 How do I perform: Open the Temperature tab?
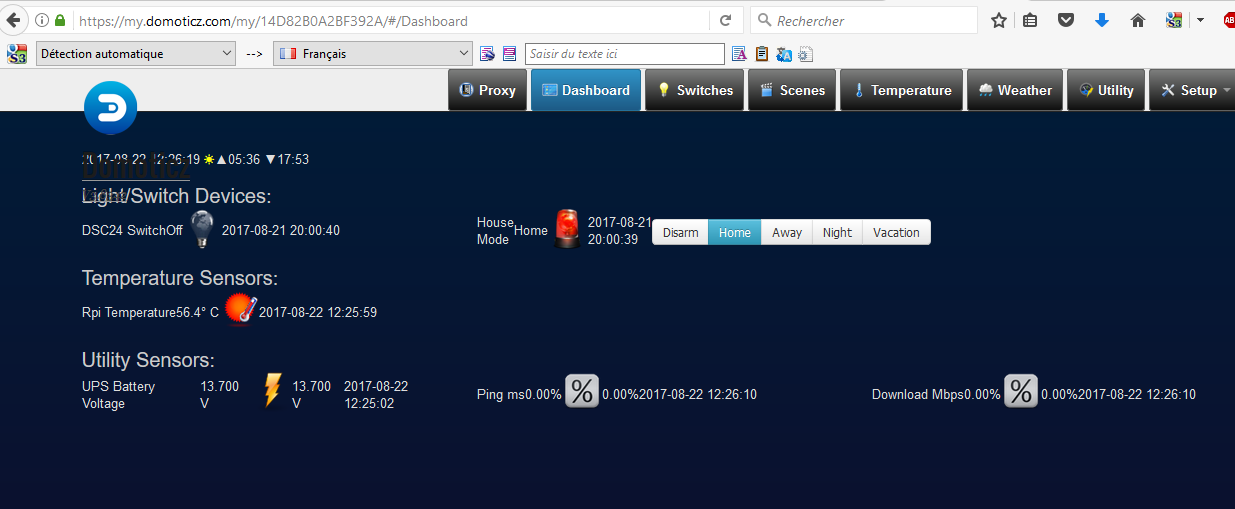[x=902, y=90]
